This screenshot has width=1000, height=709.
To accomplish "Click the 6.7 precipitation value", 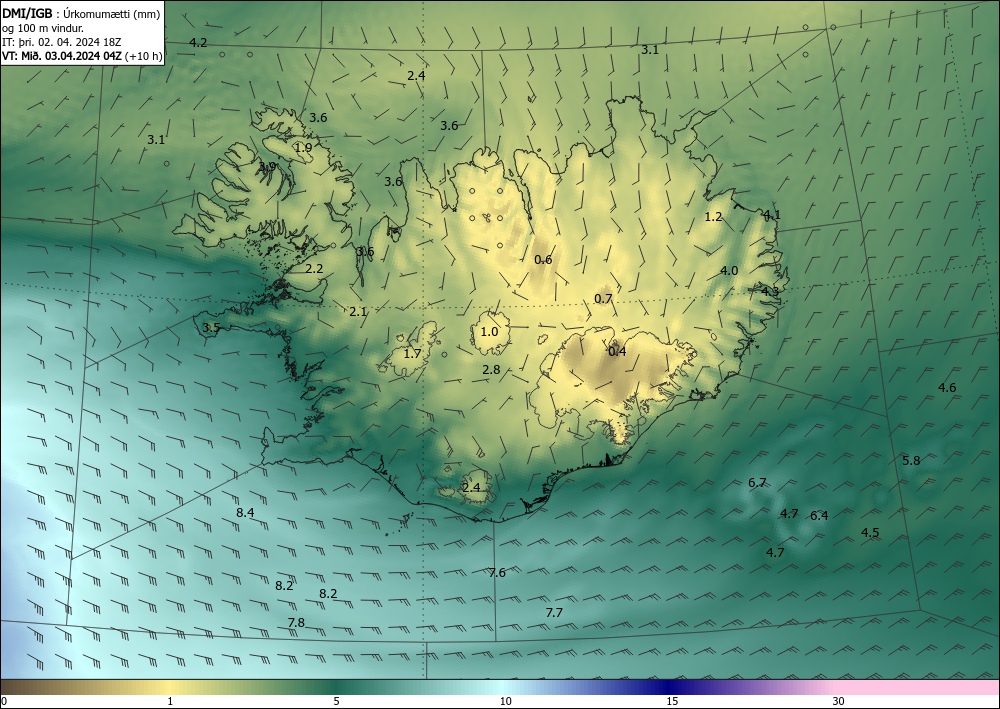I will (x=757, y=483).
